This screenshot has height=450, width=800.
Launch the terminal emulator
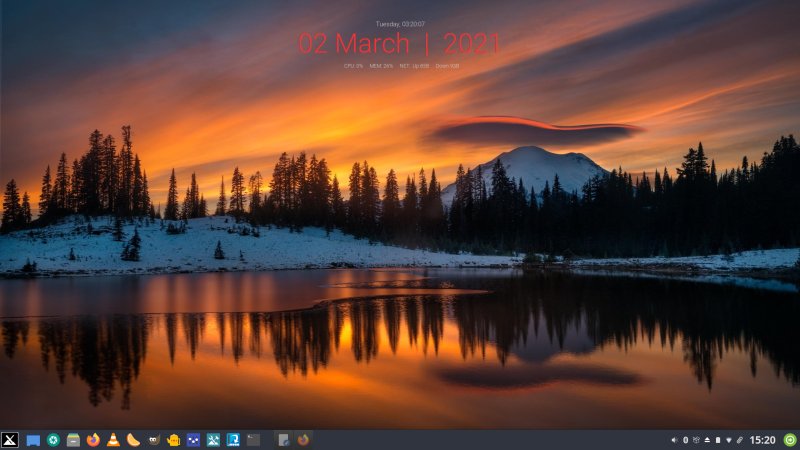254,440
